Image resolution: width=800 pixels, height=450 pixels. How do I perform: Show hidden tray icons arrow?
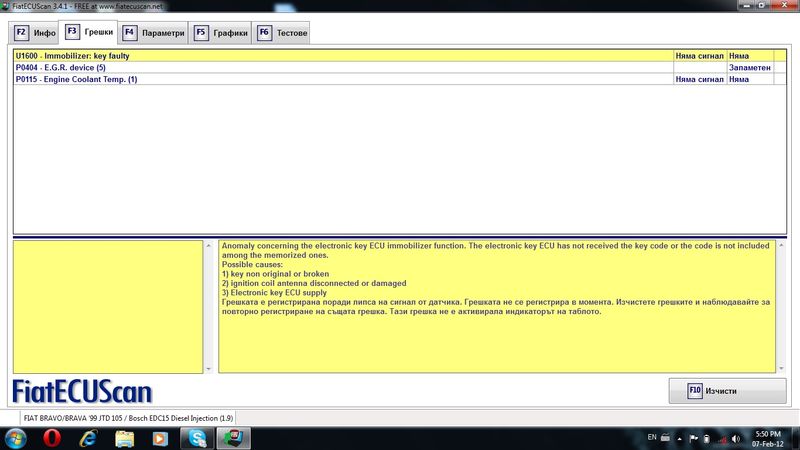pos(680,438)
